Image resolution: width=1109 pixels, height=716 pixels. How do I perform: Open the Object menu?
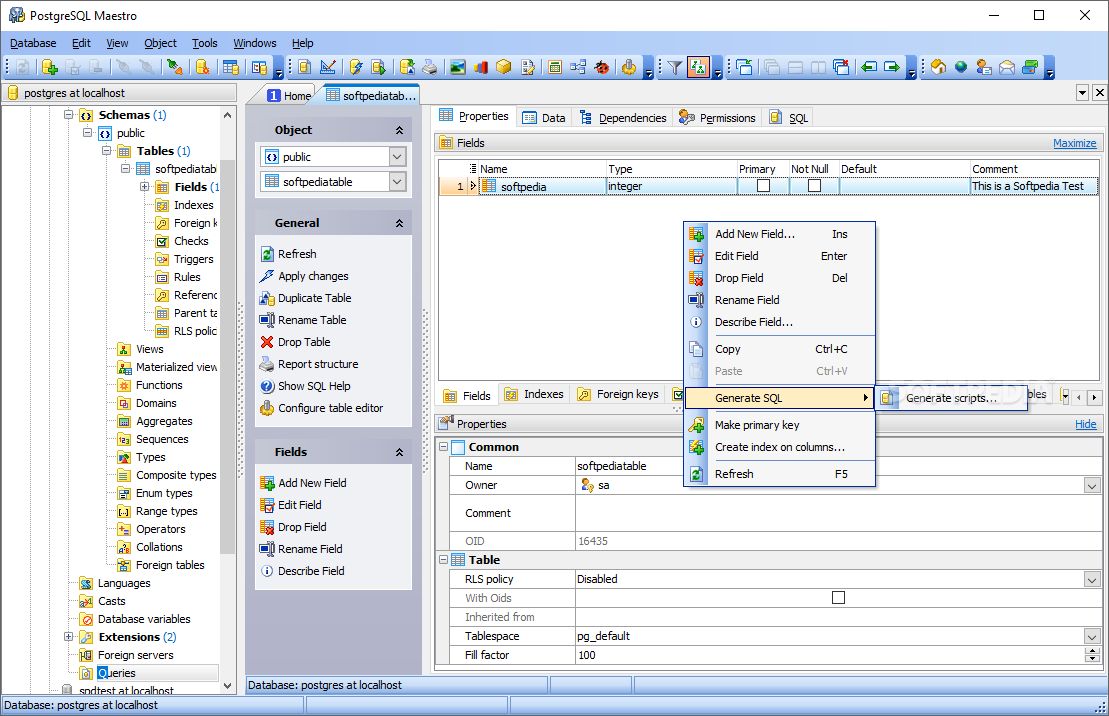click(160, 43)
